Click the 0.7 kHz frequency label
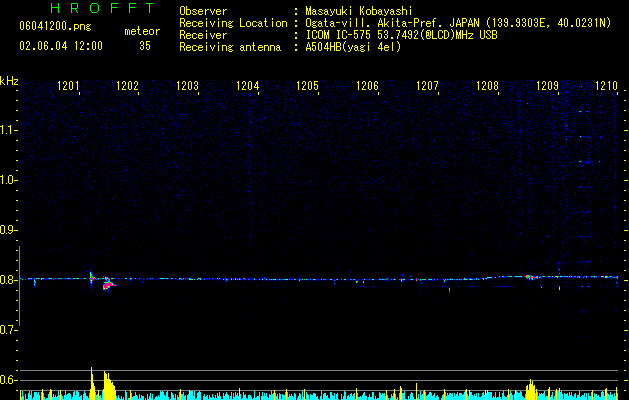 click(9, 330)
